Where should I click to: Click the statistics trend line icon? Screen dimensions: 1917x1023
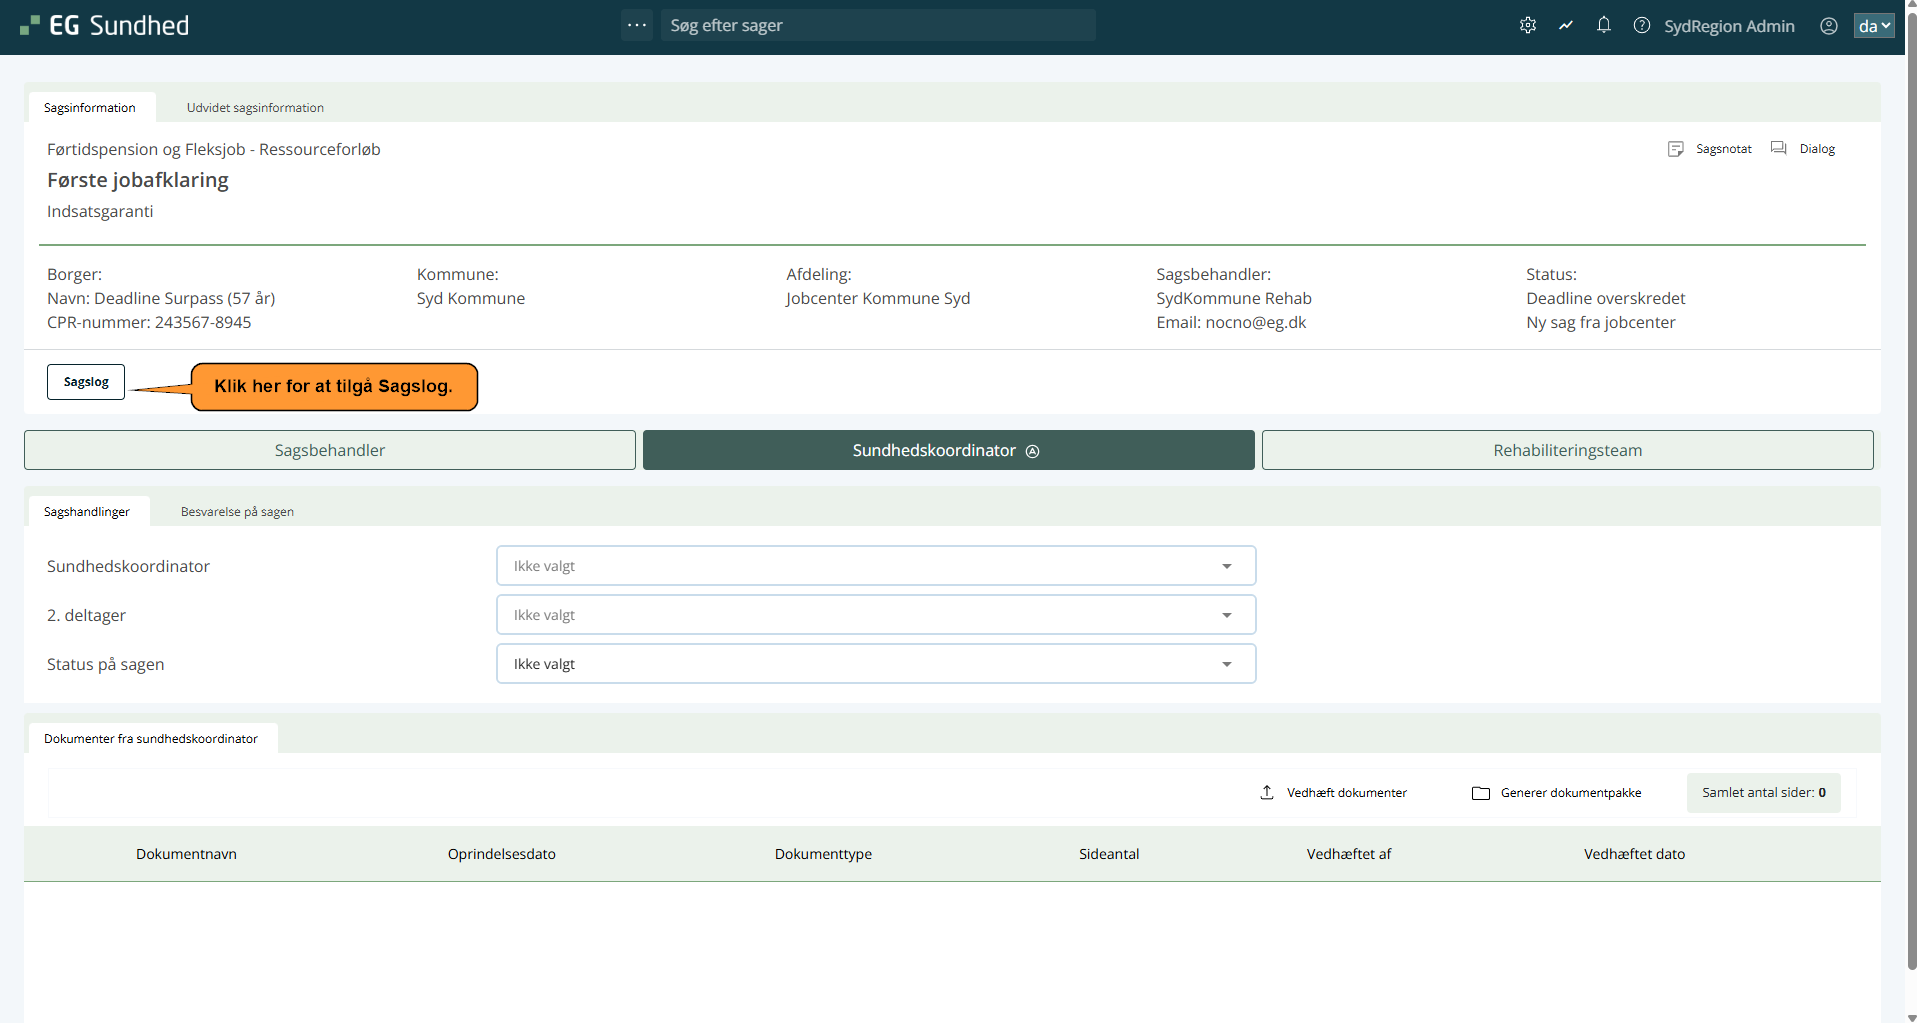pos(1565,26)
